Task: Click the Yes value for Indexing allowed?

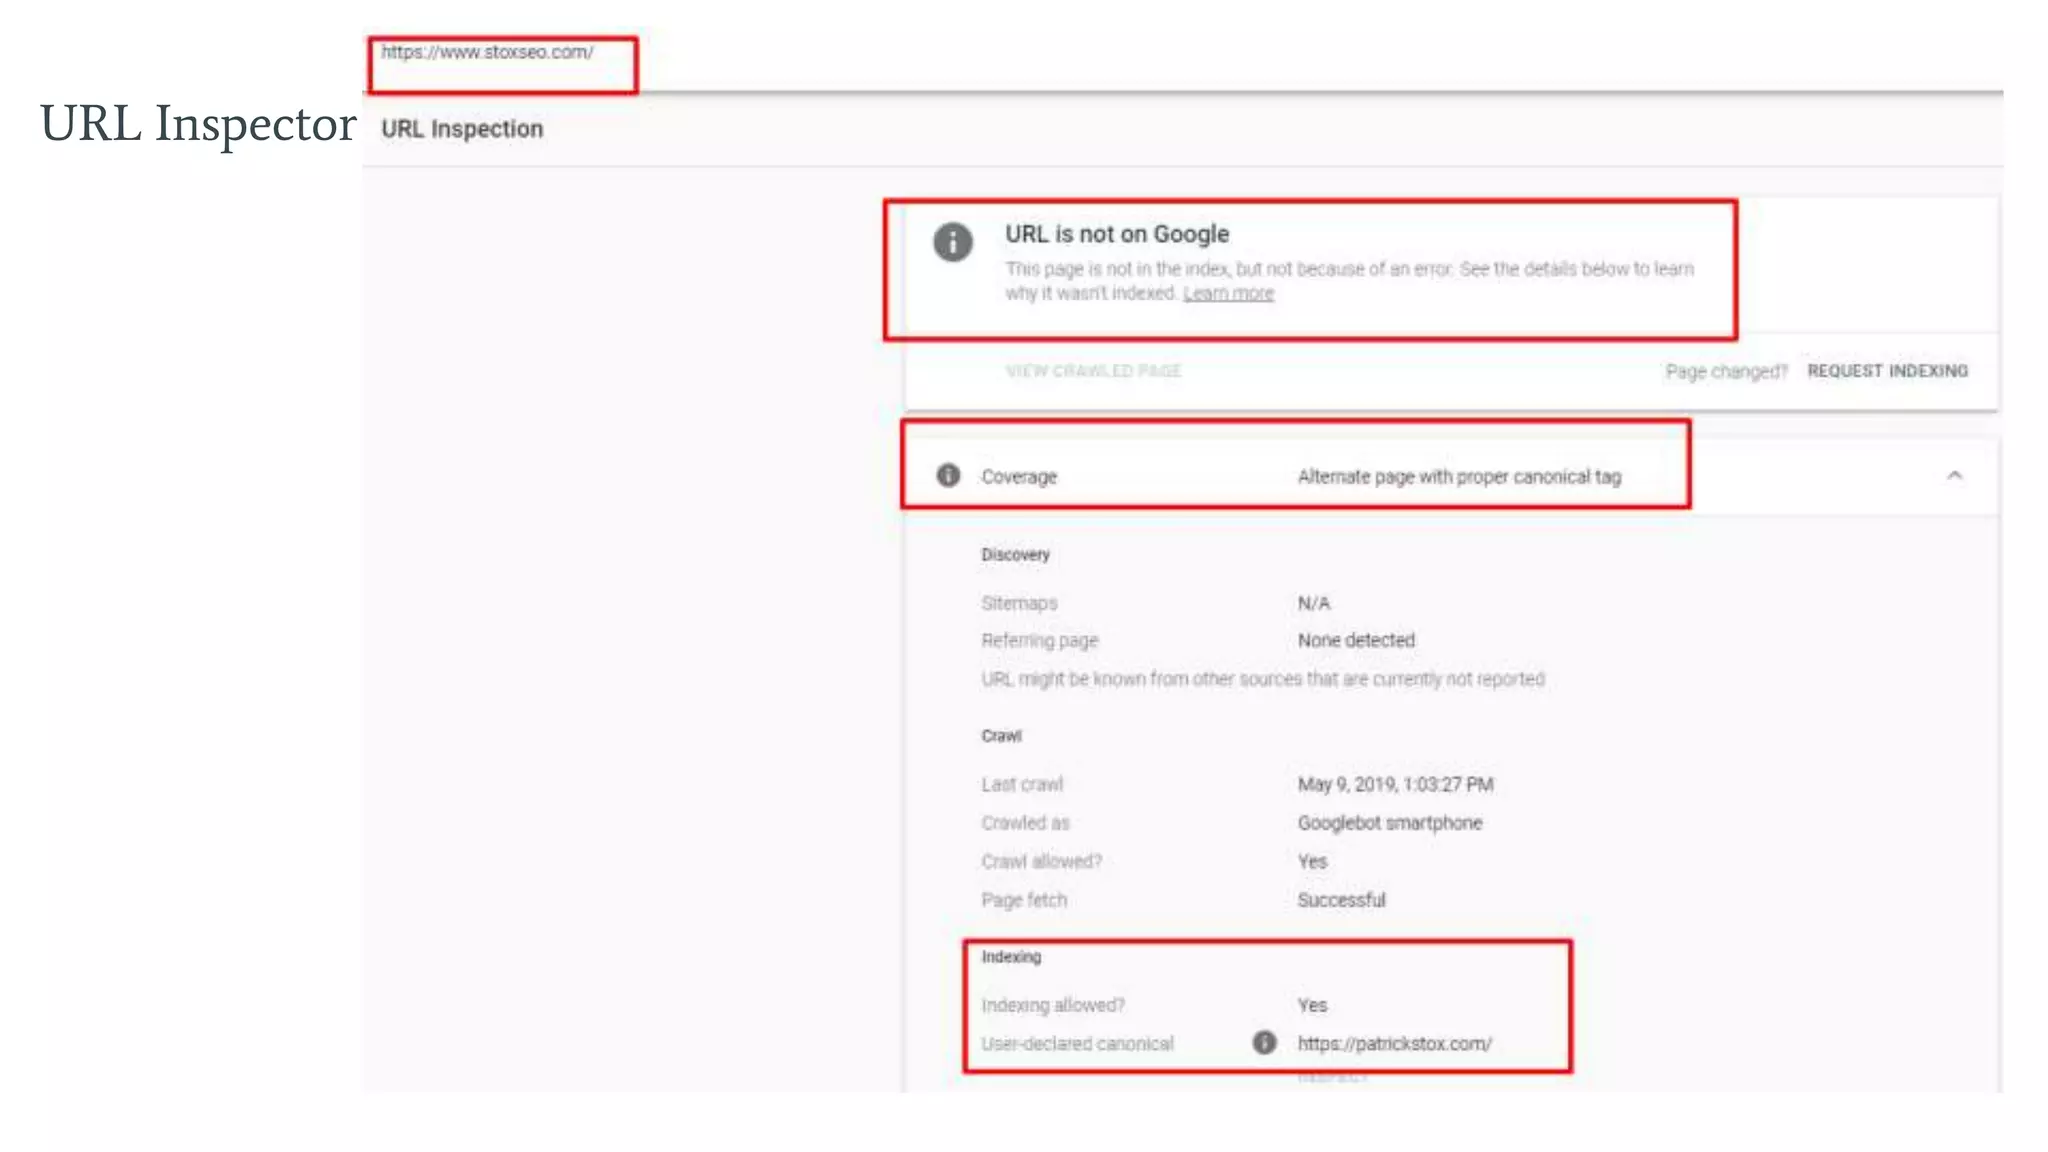Action: [1312, 1005]
